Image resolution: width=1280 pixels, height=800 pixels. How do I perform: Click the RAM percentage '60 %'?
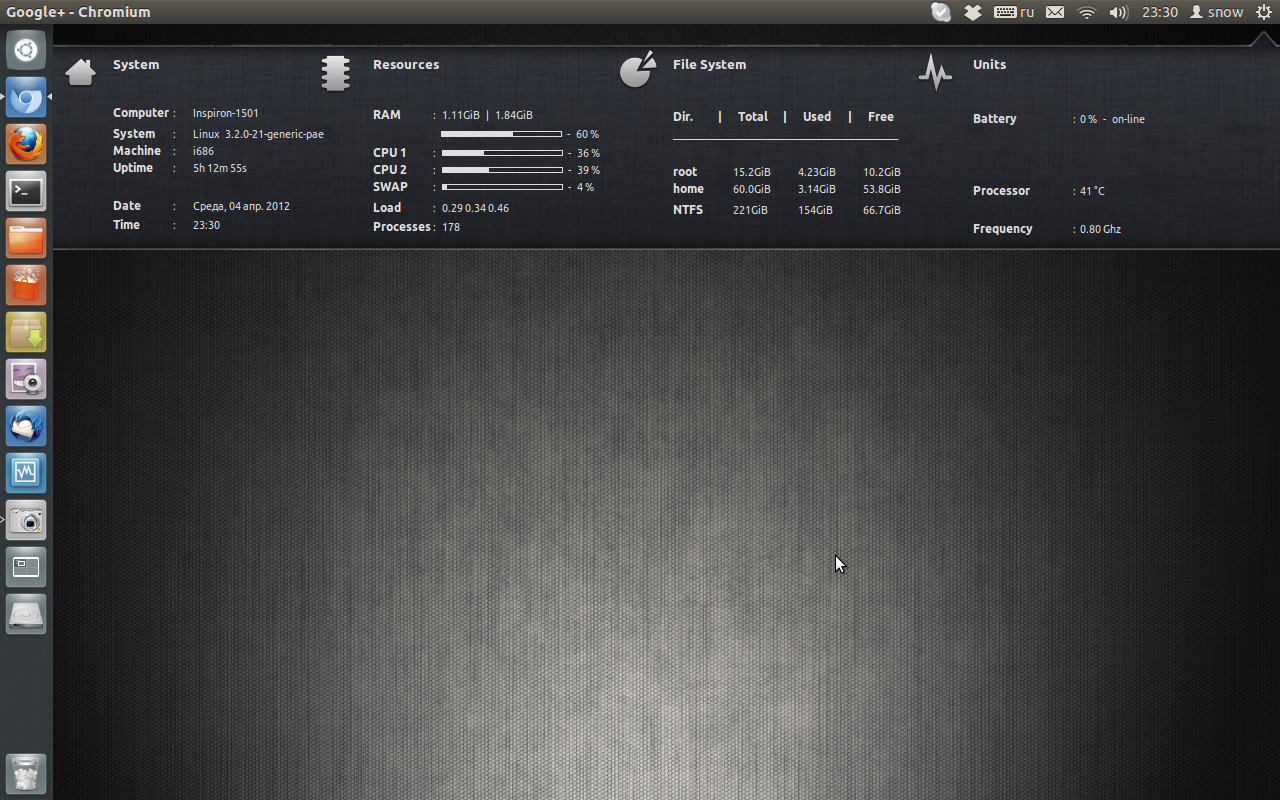click(x=588, y=134)
